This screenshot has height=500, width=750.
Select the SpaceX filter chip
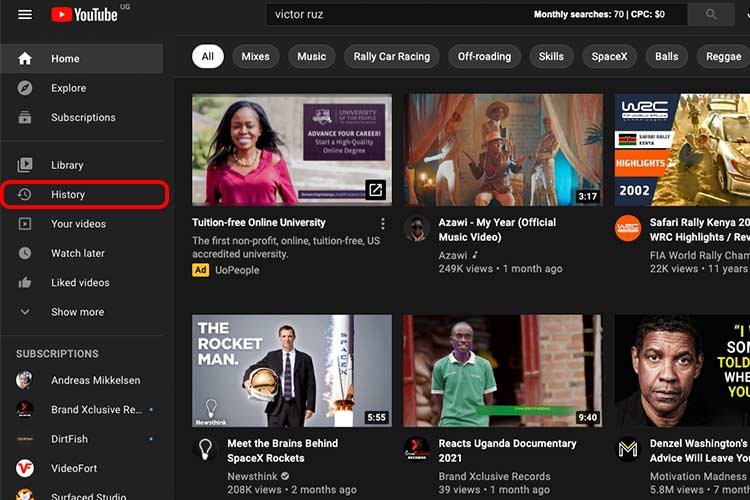click(x=609, y=56)
